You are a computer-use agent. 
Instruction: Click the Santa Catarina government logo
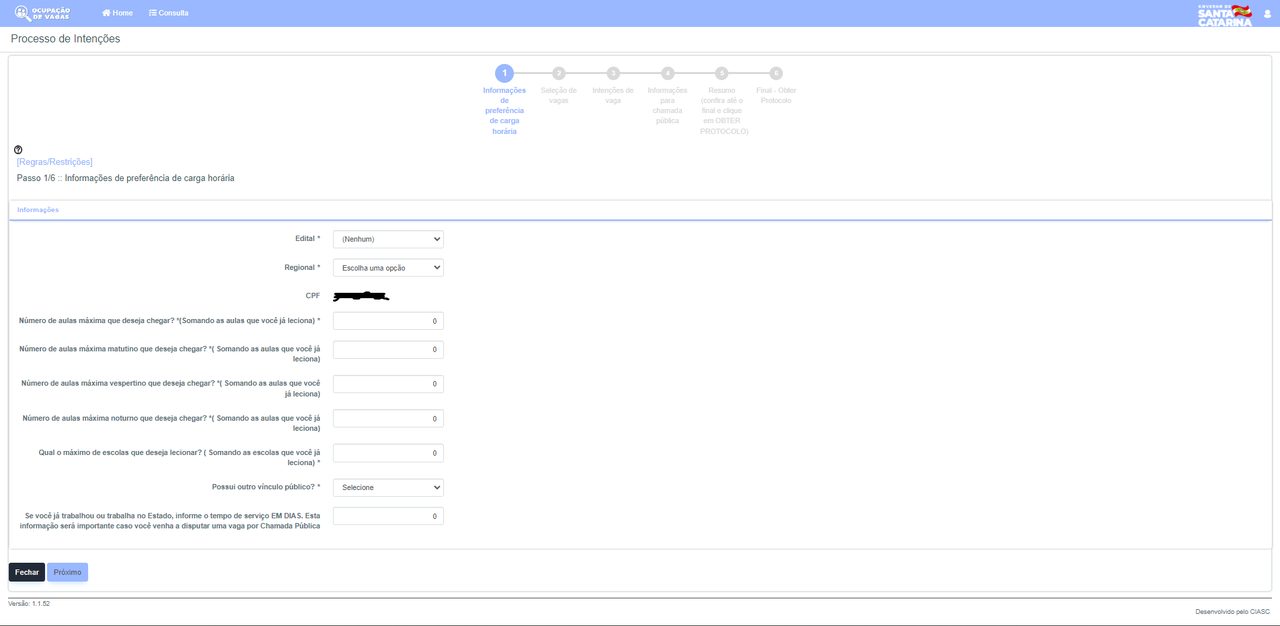1224,14
